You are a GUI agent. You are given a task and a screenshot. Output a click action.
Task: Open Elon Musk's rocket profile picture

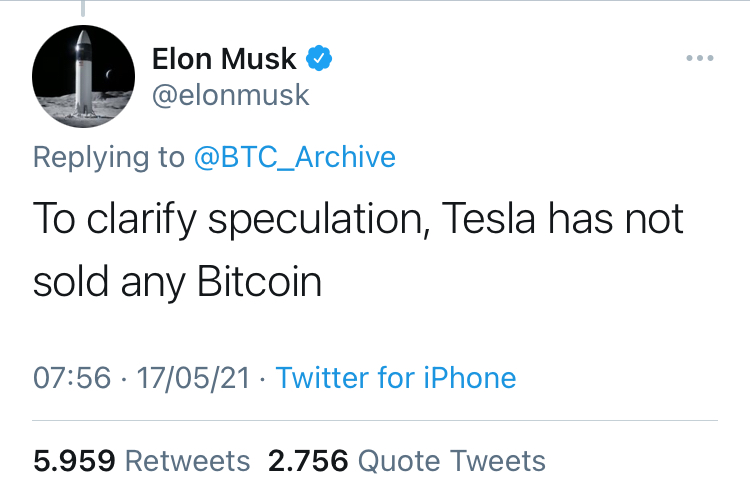click(x=84, y=77)
